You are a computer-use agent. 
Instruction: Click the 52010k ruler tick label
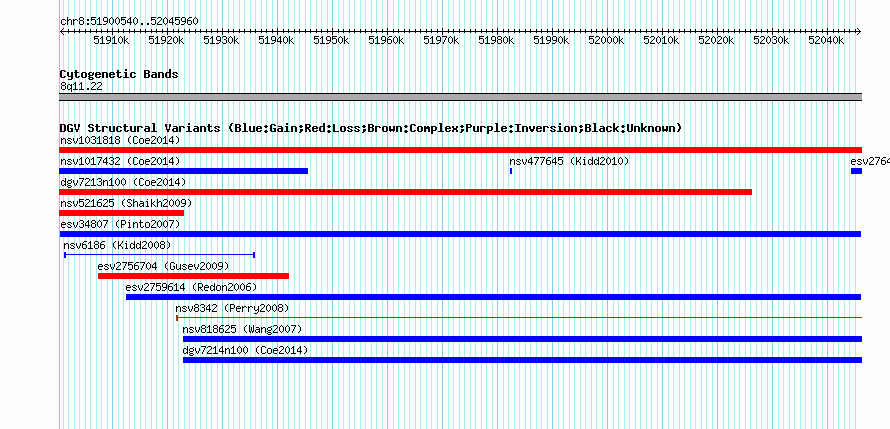[661, 40]
